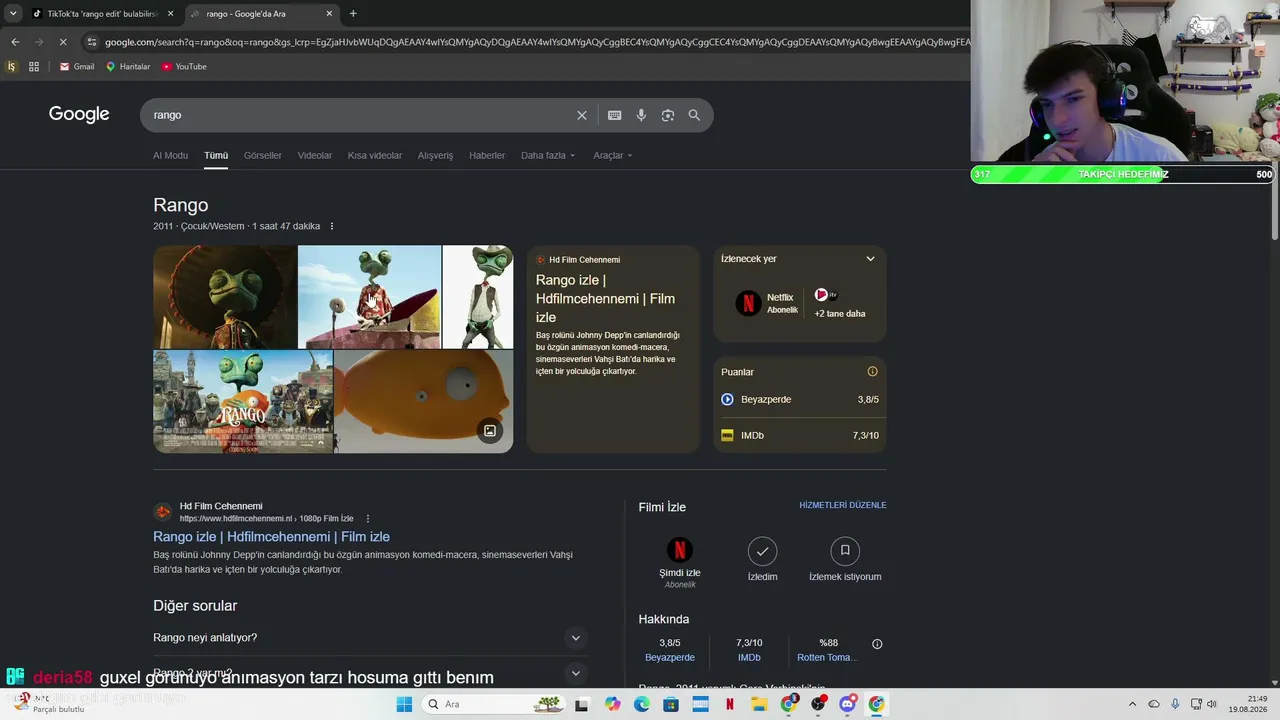Search by image with the Lens icon
The image size is (1280, 720).
coord(668,115)
